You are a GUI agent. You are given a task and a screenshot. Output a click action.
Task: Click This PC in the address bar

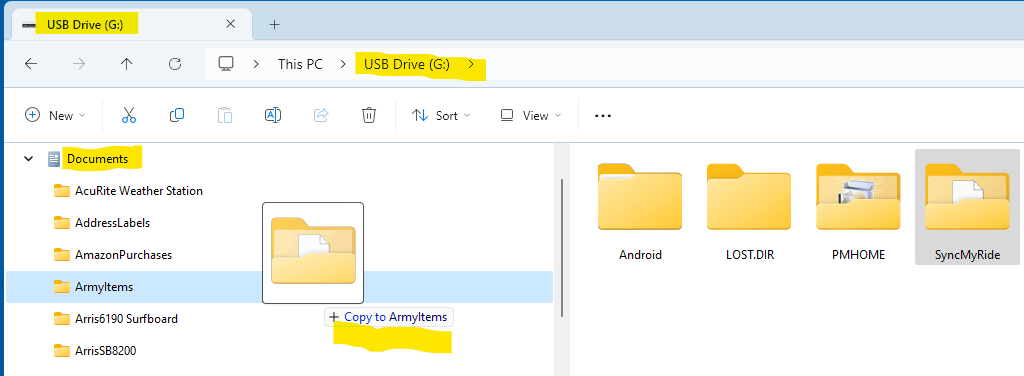click(300, 64)
